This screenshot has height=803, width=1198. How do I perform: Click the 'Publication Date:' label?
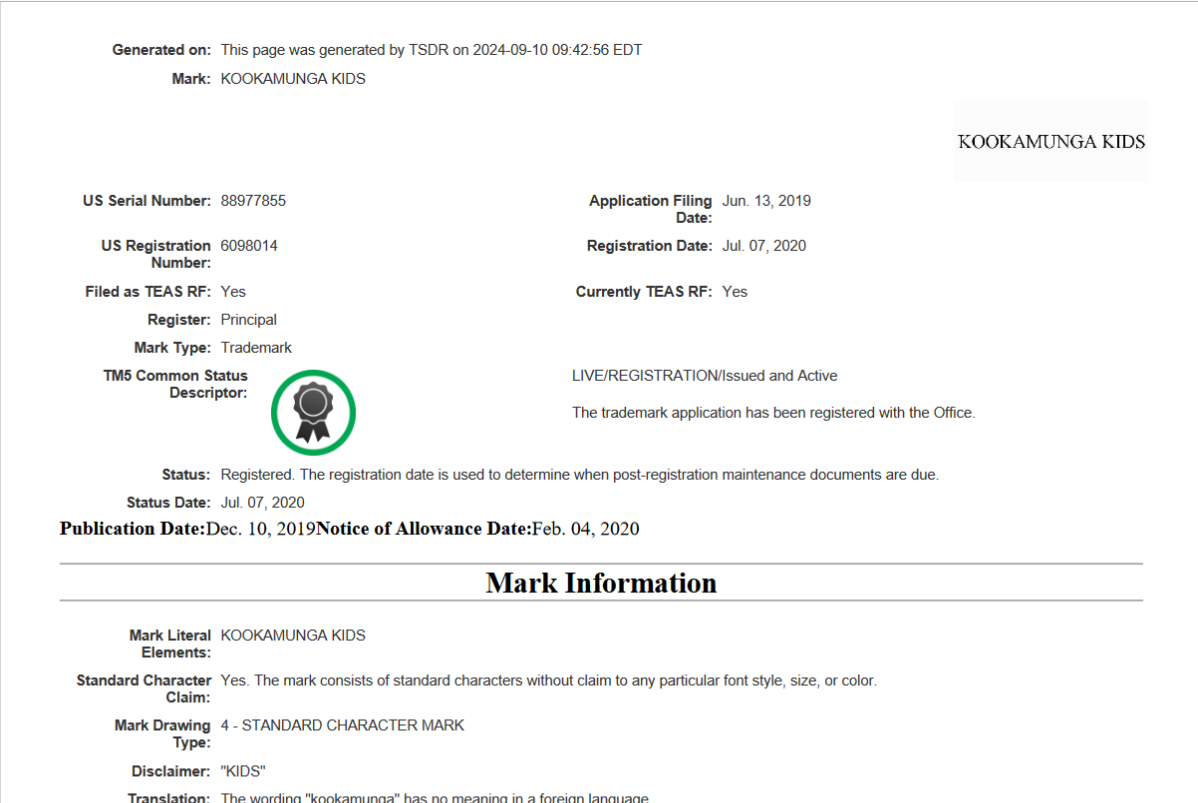tap(133, 529)
